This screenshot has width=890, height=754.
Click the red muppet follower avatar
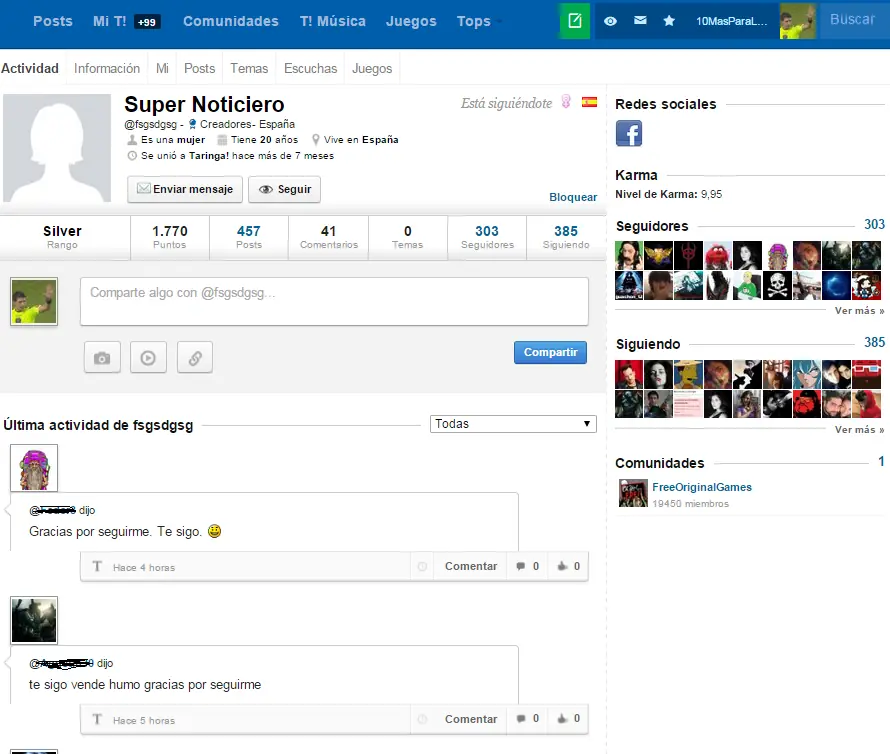coord(718,255)
